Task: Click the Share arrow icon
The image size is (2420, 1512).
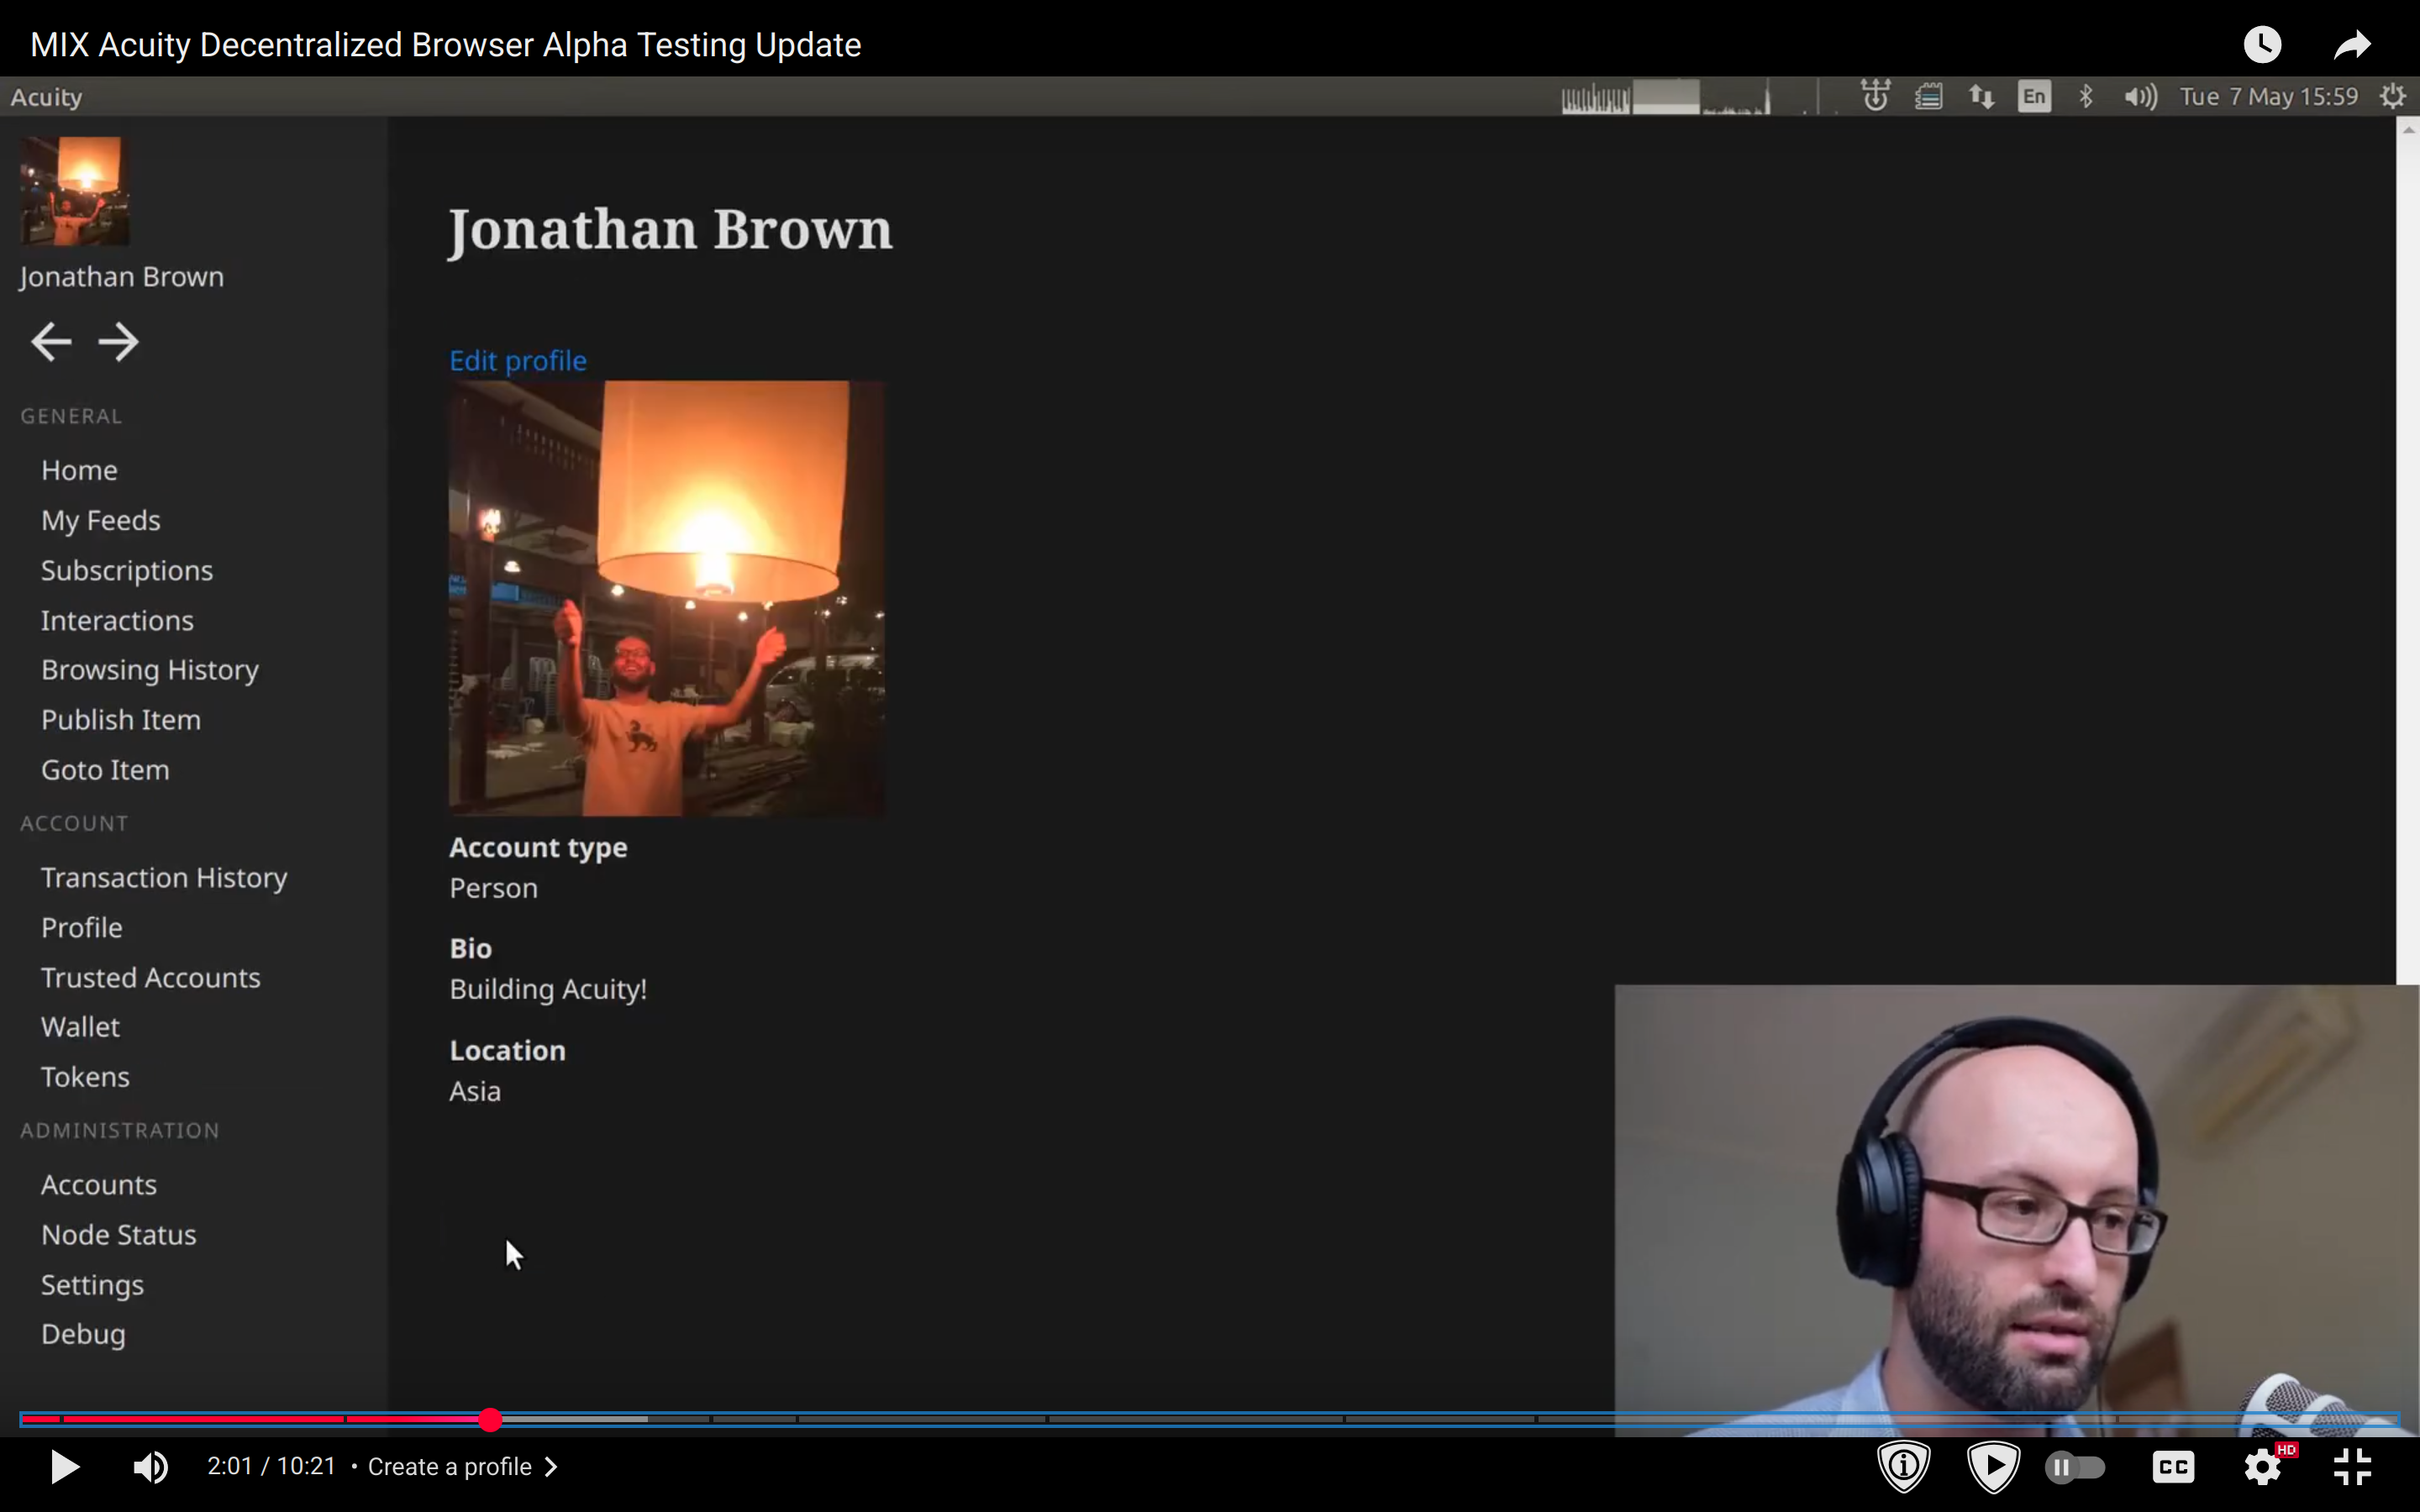Action: [2352, 44]
